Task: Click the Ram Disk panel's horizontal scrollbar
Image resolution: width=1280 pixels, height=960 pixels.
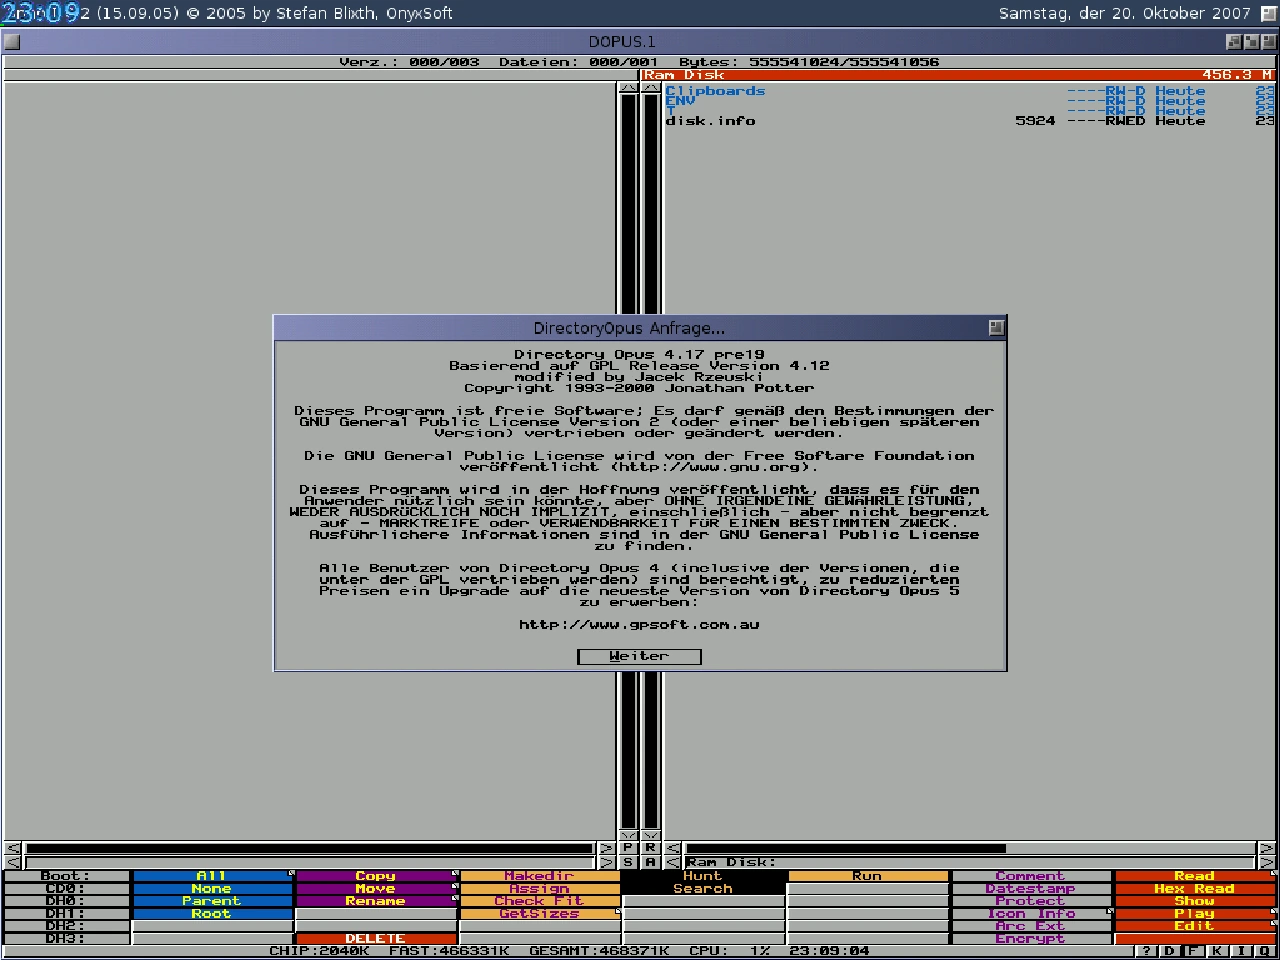Action: [969, 849]
